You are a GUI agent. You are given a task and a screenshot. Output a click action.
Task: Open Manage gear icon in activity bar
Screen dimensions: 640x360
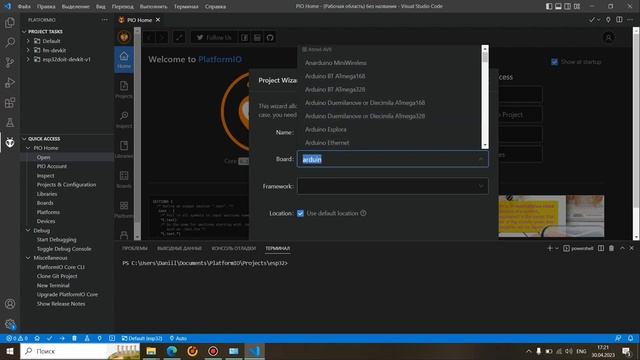click(x=10, y=324)
